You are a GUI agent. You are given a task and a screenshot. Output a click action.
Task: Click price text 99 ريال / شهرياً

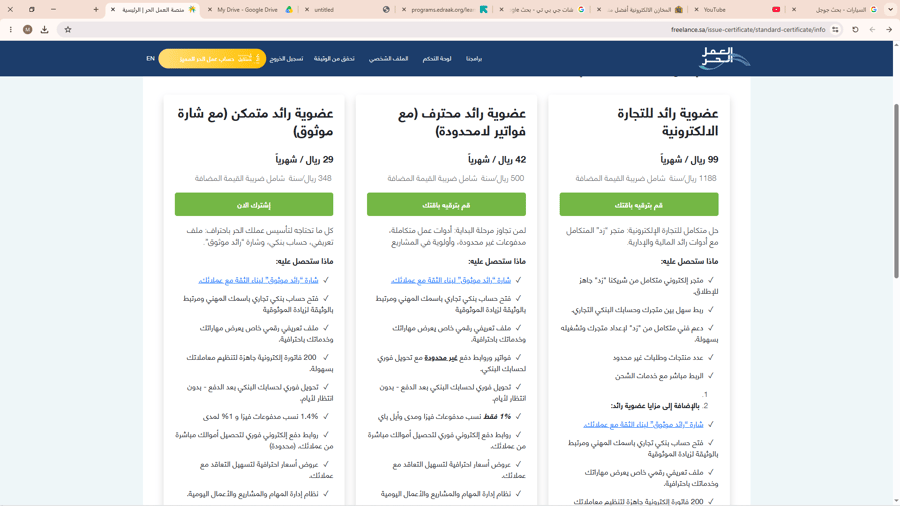(689, 159)
